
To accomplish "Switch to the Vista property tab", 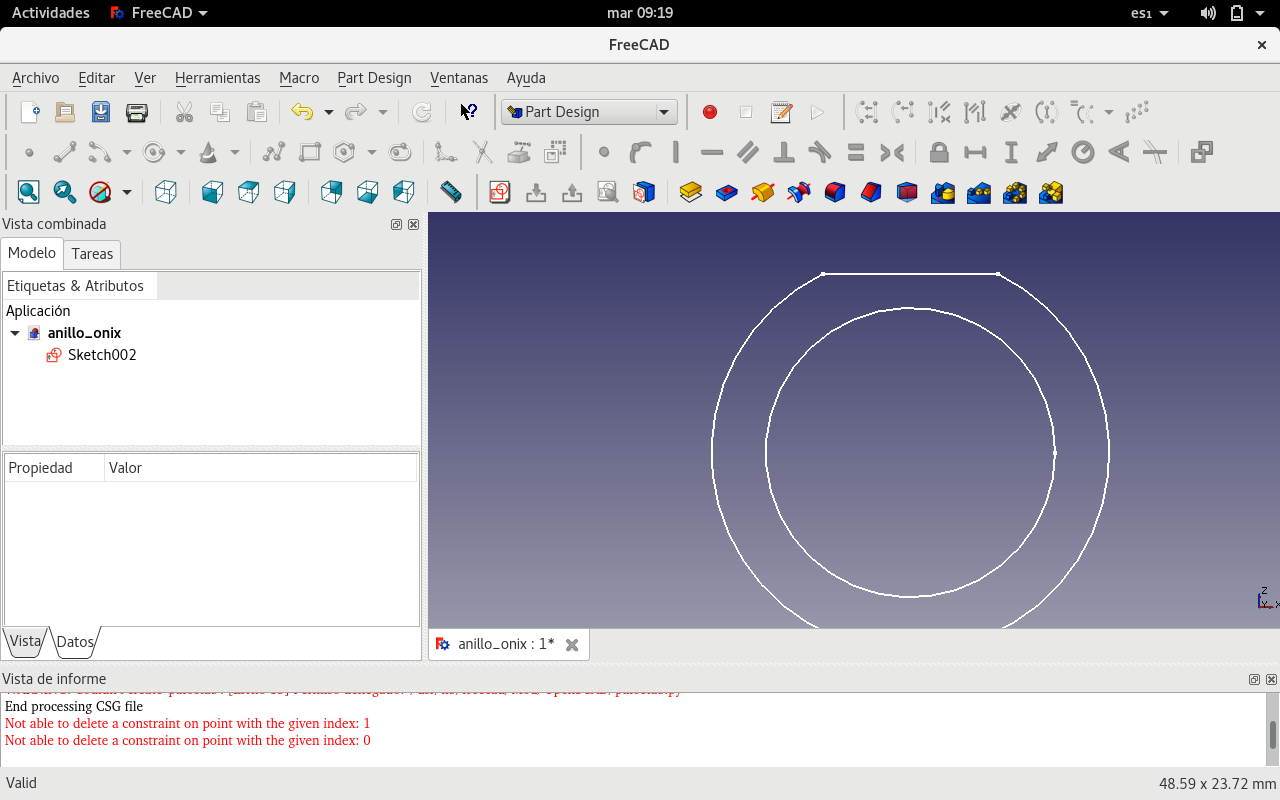I will click(25, 641).
